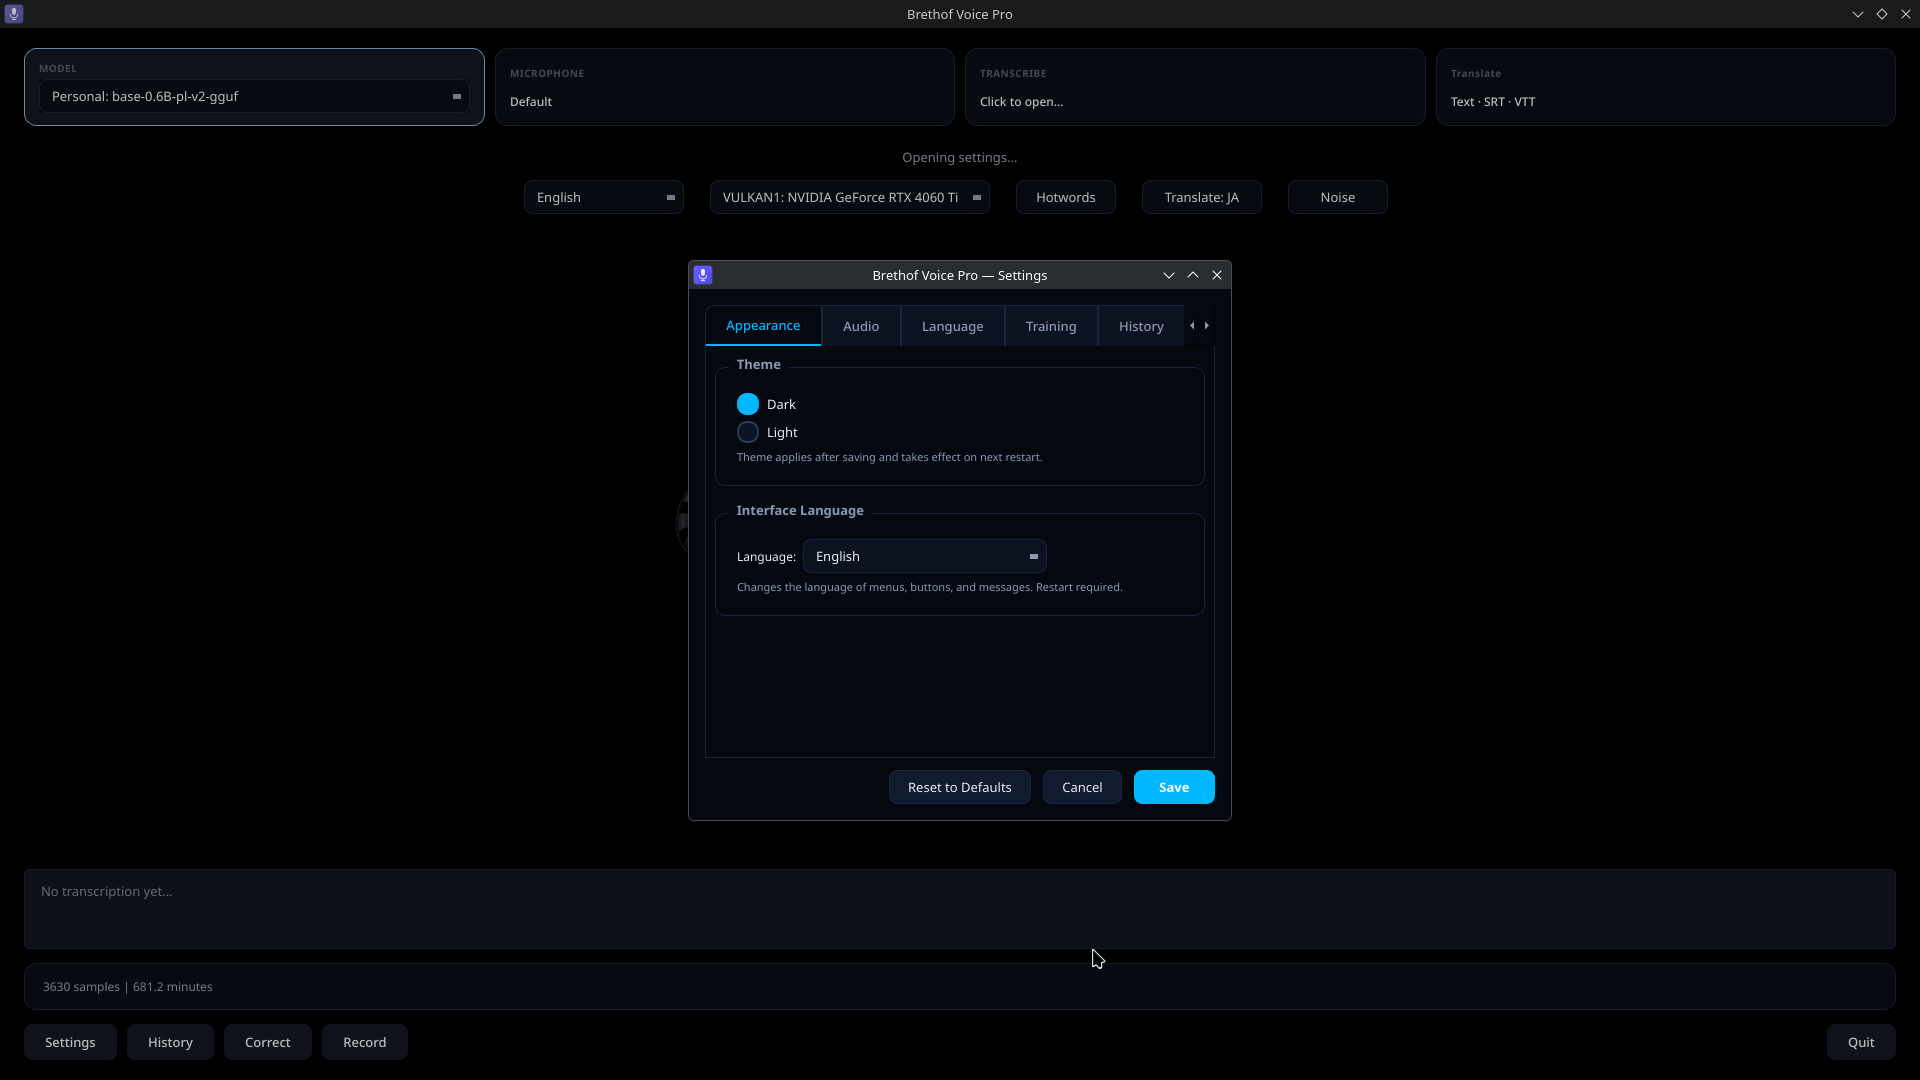
Task: Open the interface Language dropdown in Settings
Action: (925, 556)
